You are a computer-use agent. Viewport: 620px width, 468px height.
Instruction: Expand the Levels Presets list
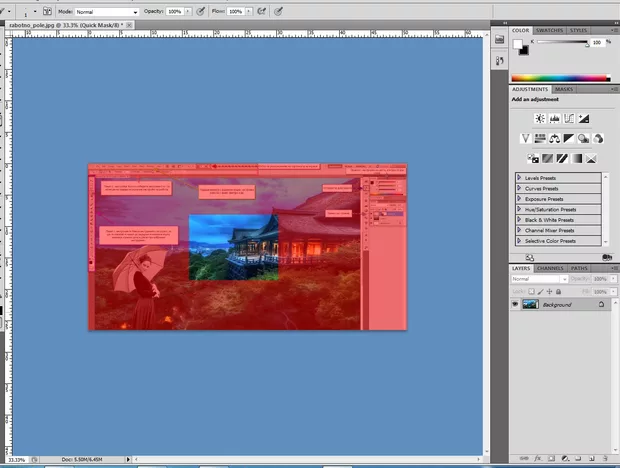coord(520,178)
